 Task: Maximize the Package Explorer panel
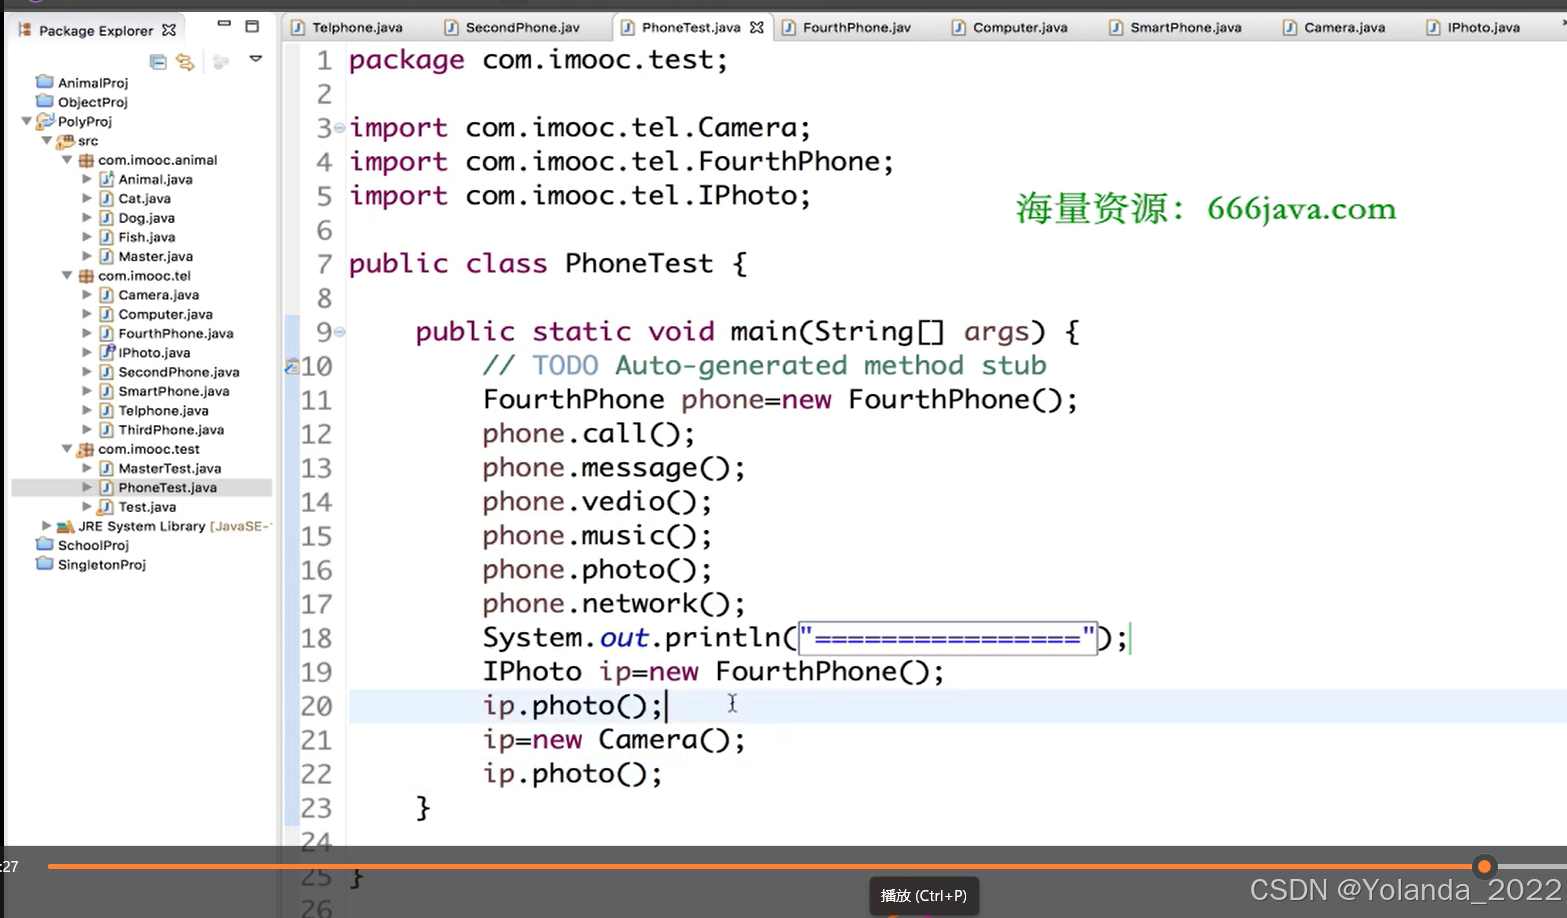[252, 26]
